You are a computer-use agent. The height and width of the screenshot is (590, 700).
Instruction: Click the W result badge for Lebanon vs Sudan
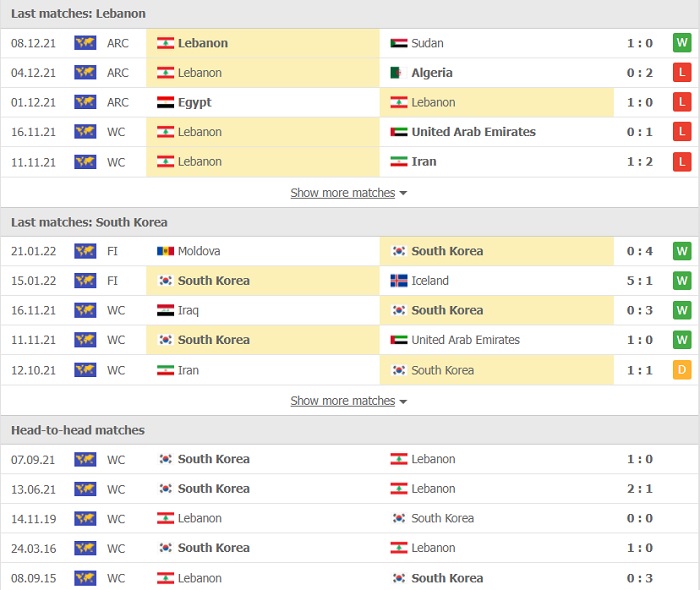[x=682, y=43]
